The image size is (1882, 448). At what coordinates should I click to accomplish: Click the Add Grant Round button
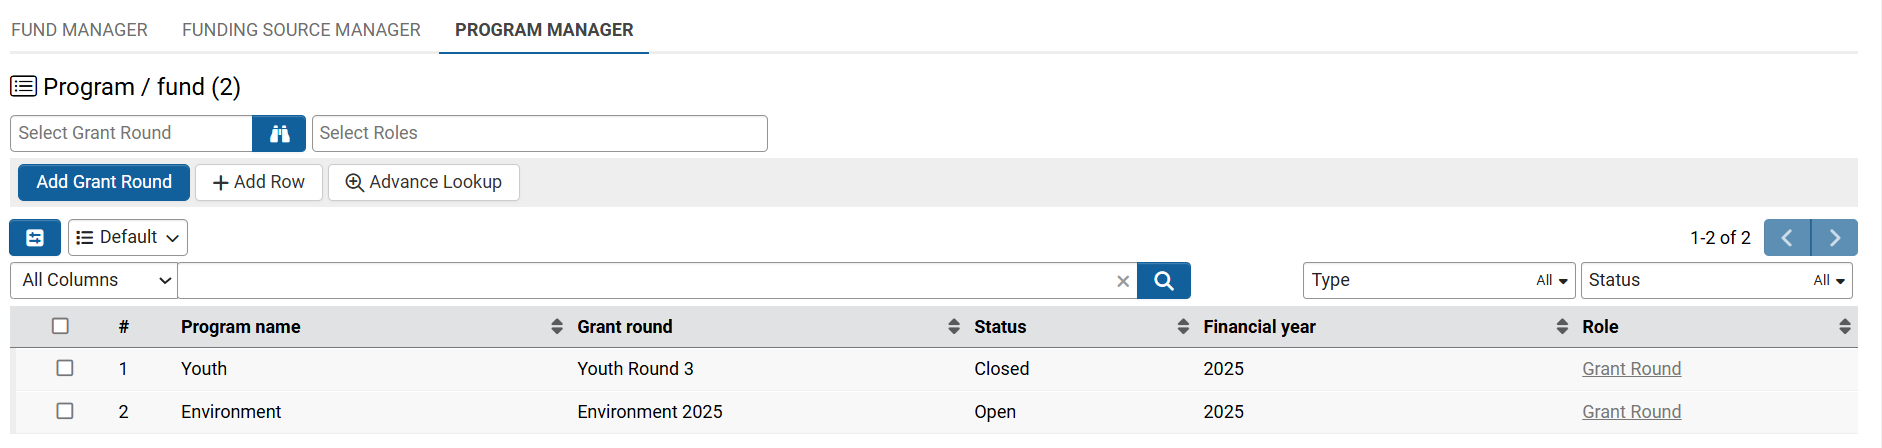[104, 182]
